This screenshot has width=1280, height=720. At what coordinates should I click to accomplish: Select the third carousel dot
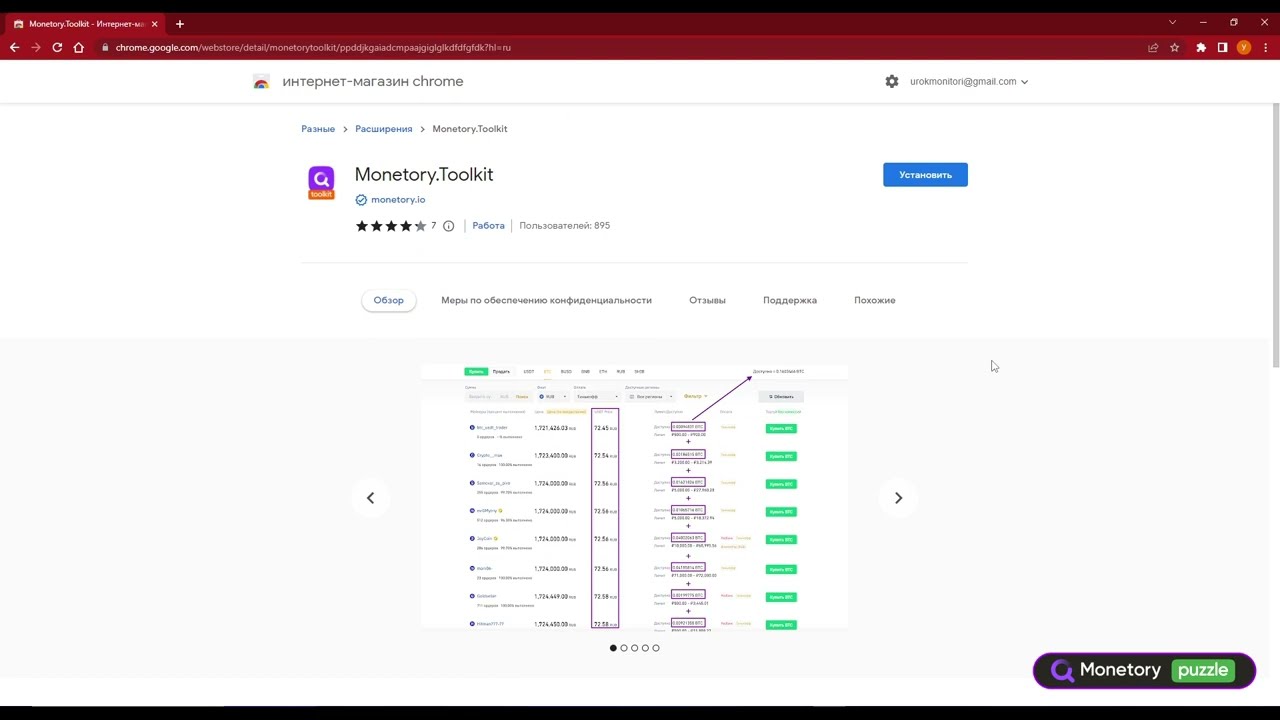(634, 648)
